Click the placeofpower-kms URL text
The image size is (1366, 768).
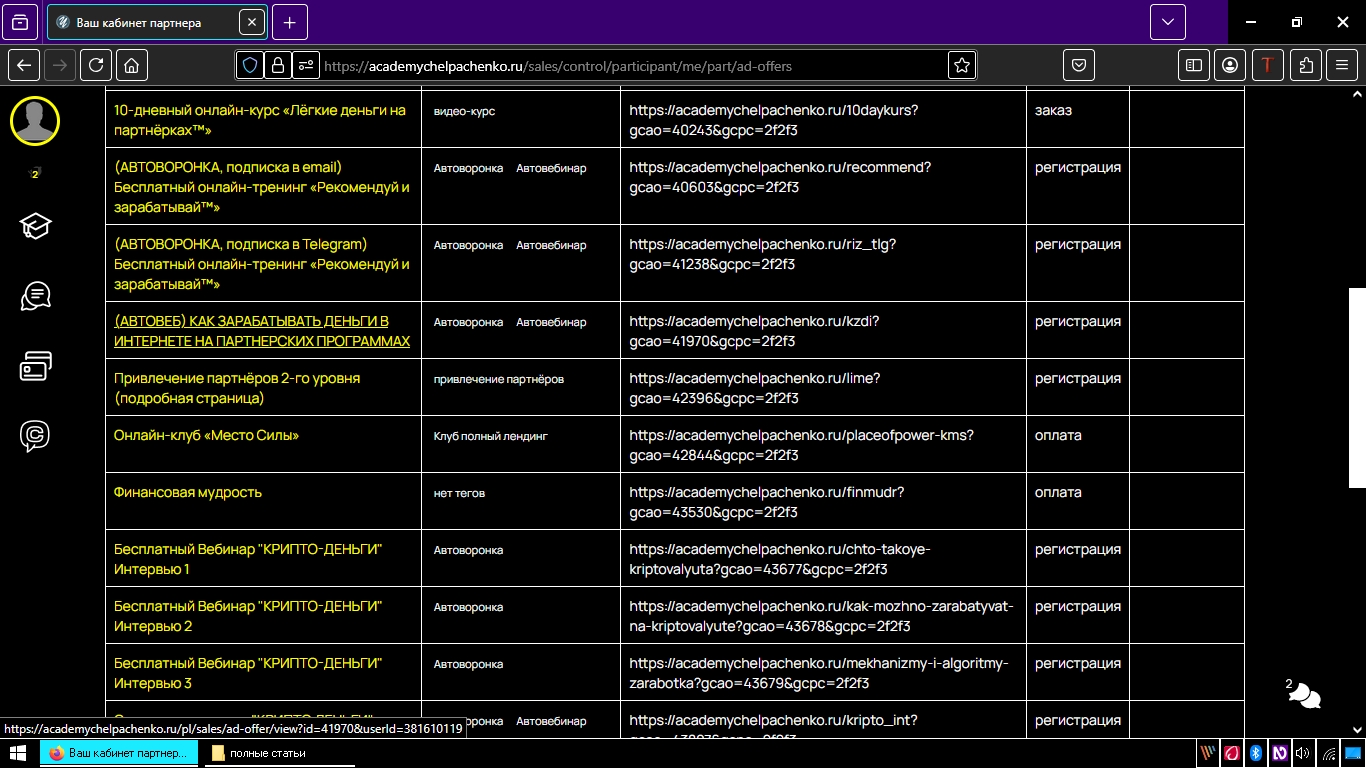click(x=801, y=445)
